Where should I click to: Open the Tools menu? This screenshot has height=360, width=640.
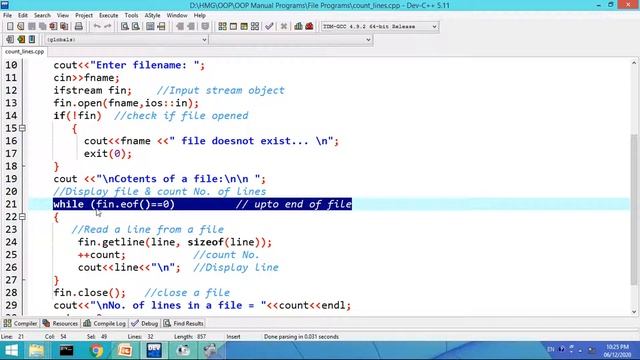pyautogui.click(x=131, y=15)
